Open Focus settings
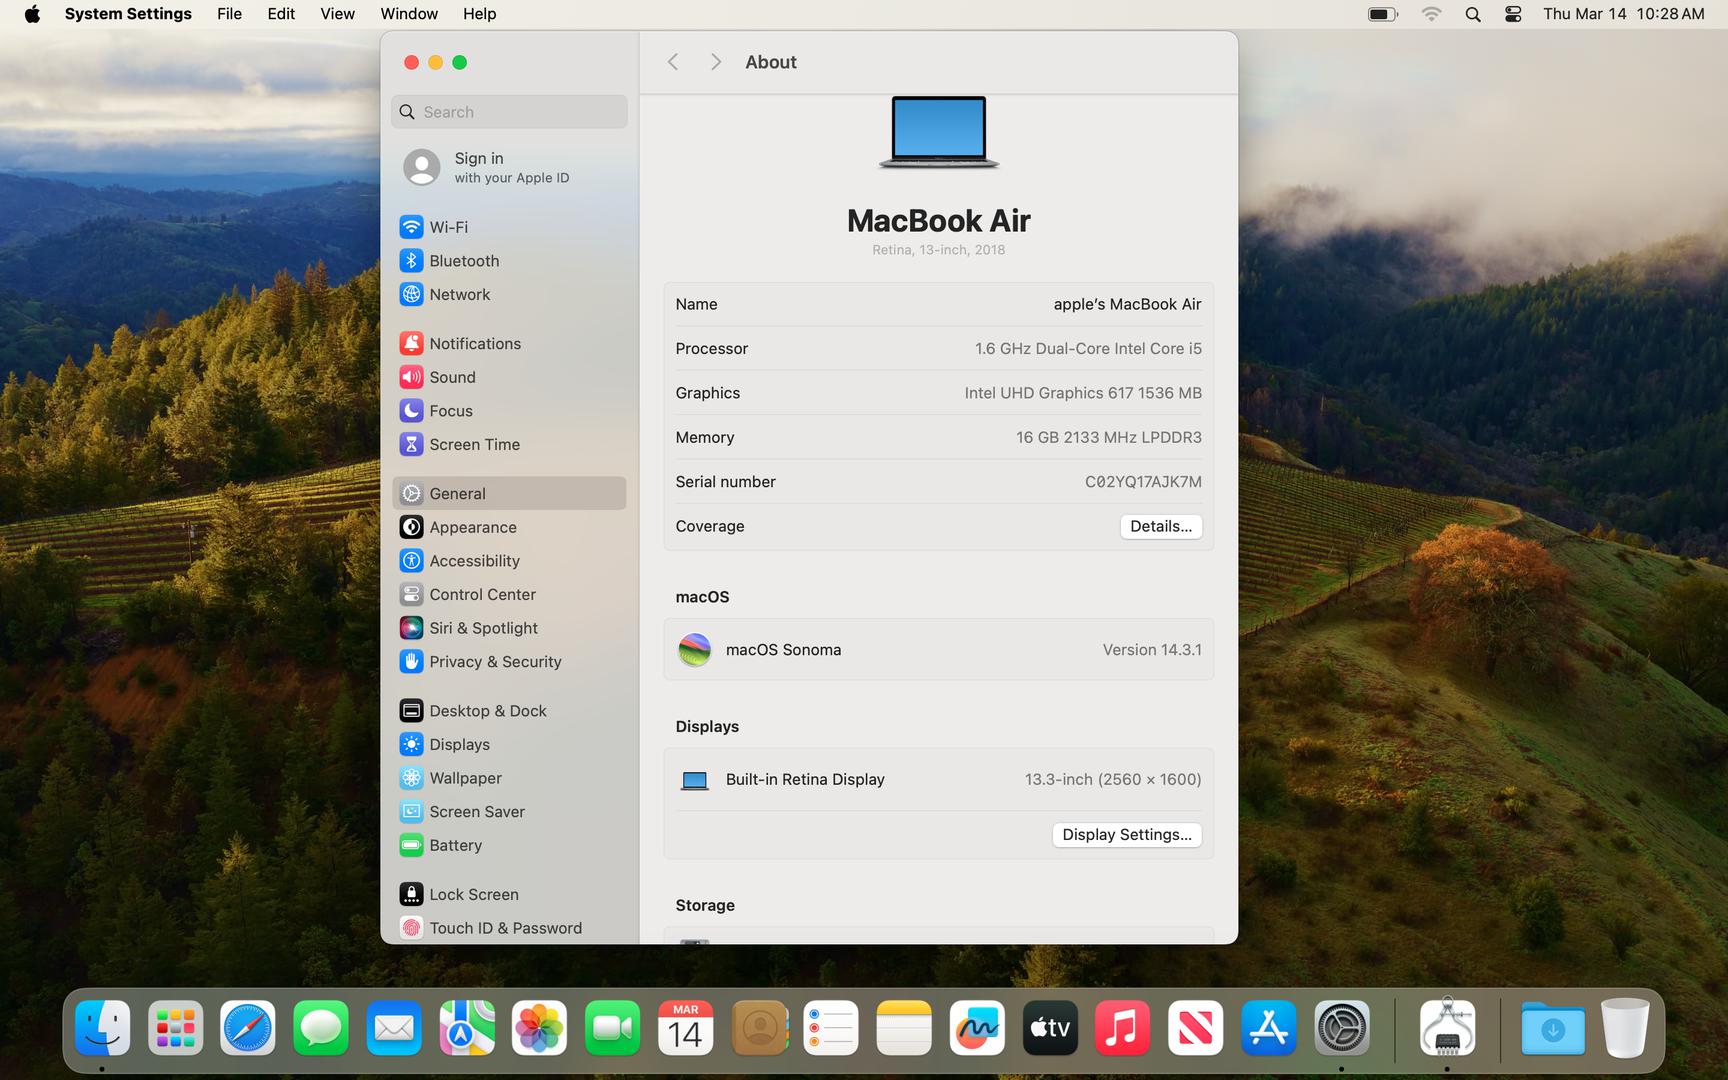 (509, 411)
